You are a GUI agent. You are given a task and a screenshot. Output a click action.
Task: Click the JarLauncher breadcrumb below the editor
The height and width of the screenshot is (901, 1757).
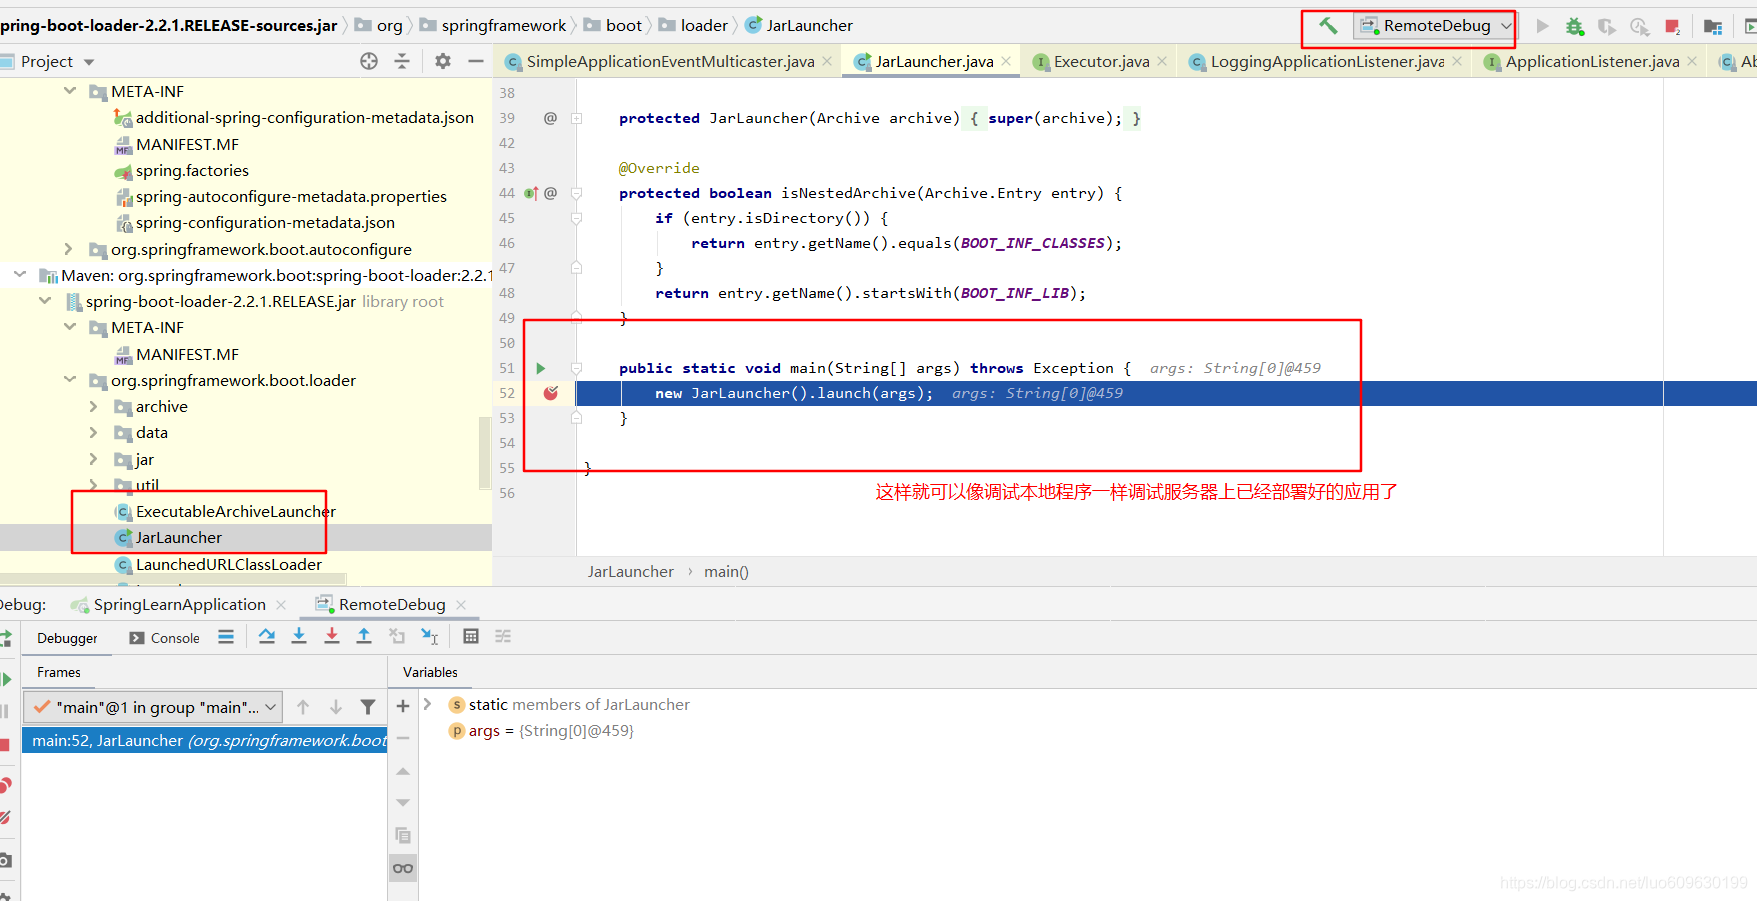click(x=631, y=572)
